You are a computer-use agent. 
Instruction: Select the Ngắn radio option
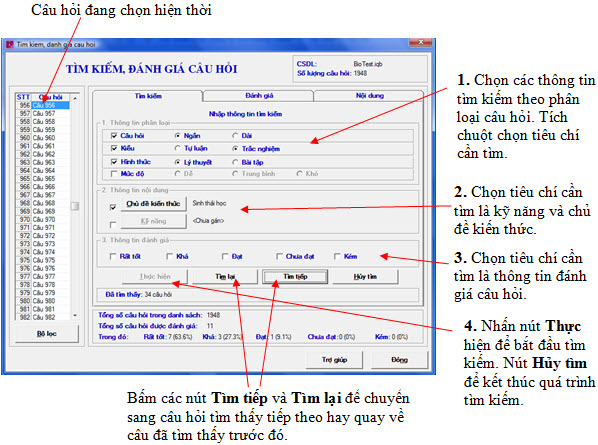(177, 136)
